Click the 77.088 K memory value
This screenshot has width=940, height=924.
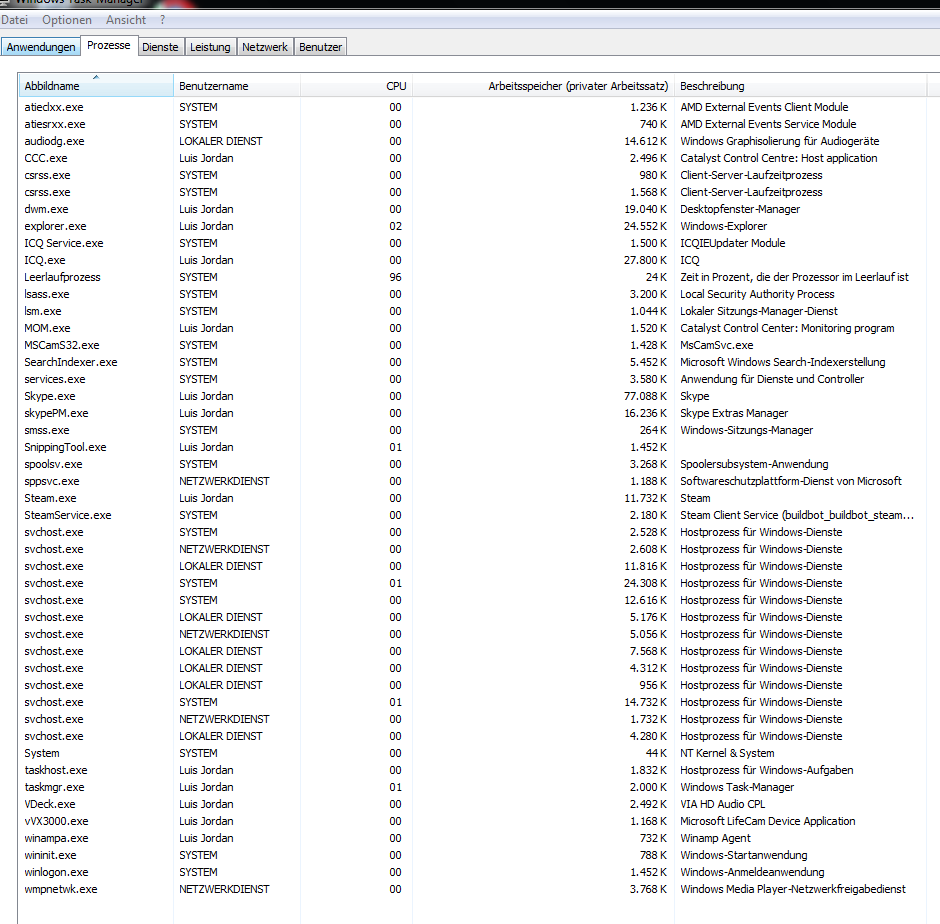[645, 396]
